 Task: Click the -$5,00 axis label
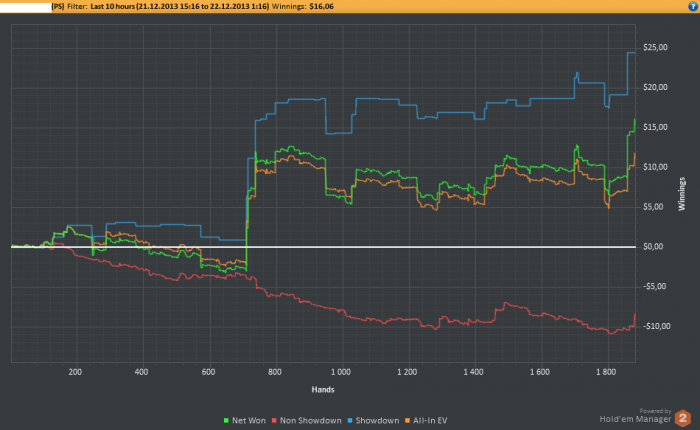(x=654, y=286)
